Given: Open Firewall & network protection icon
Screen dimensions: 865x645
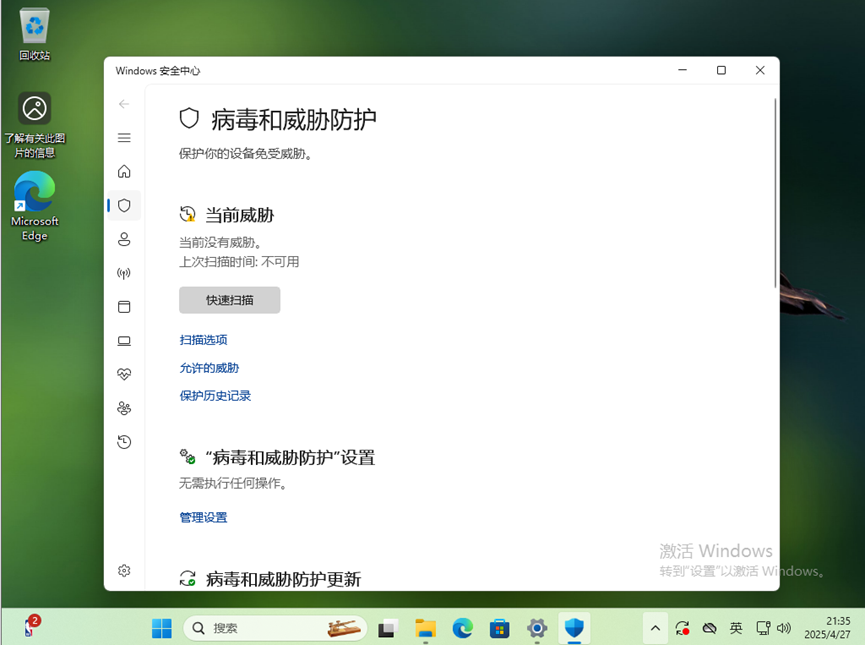Looking at the screenshot, I should tap(124, 273).
